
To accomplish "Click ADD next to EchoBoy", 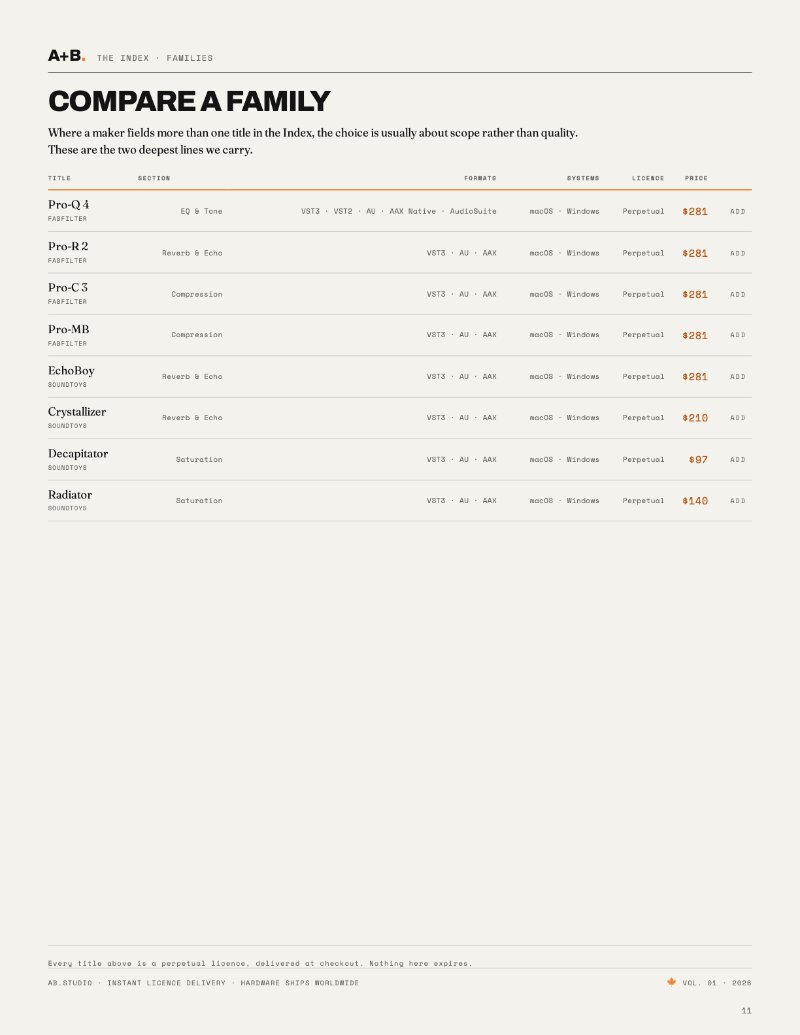I will pyautogui.click(x=737, y=377).
